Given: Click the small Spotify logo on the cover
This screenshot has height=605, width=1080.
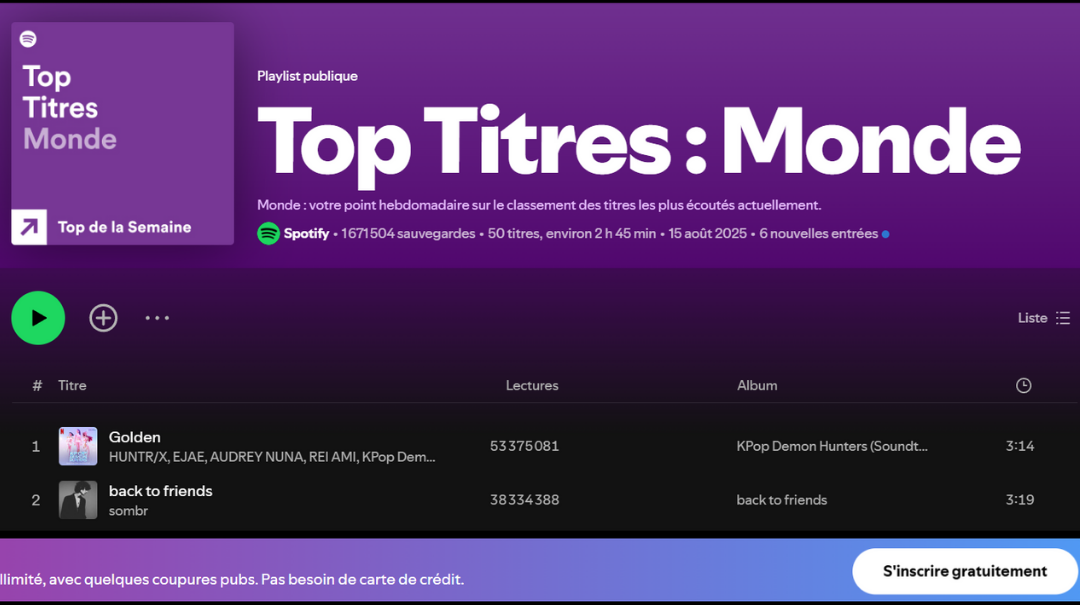Looking at the screenshot, I should [28, 39].
